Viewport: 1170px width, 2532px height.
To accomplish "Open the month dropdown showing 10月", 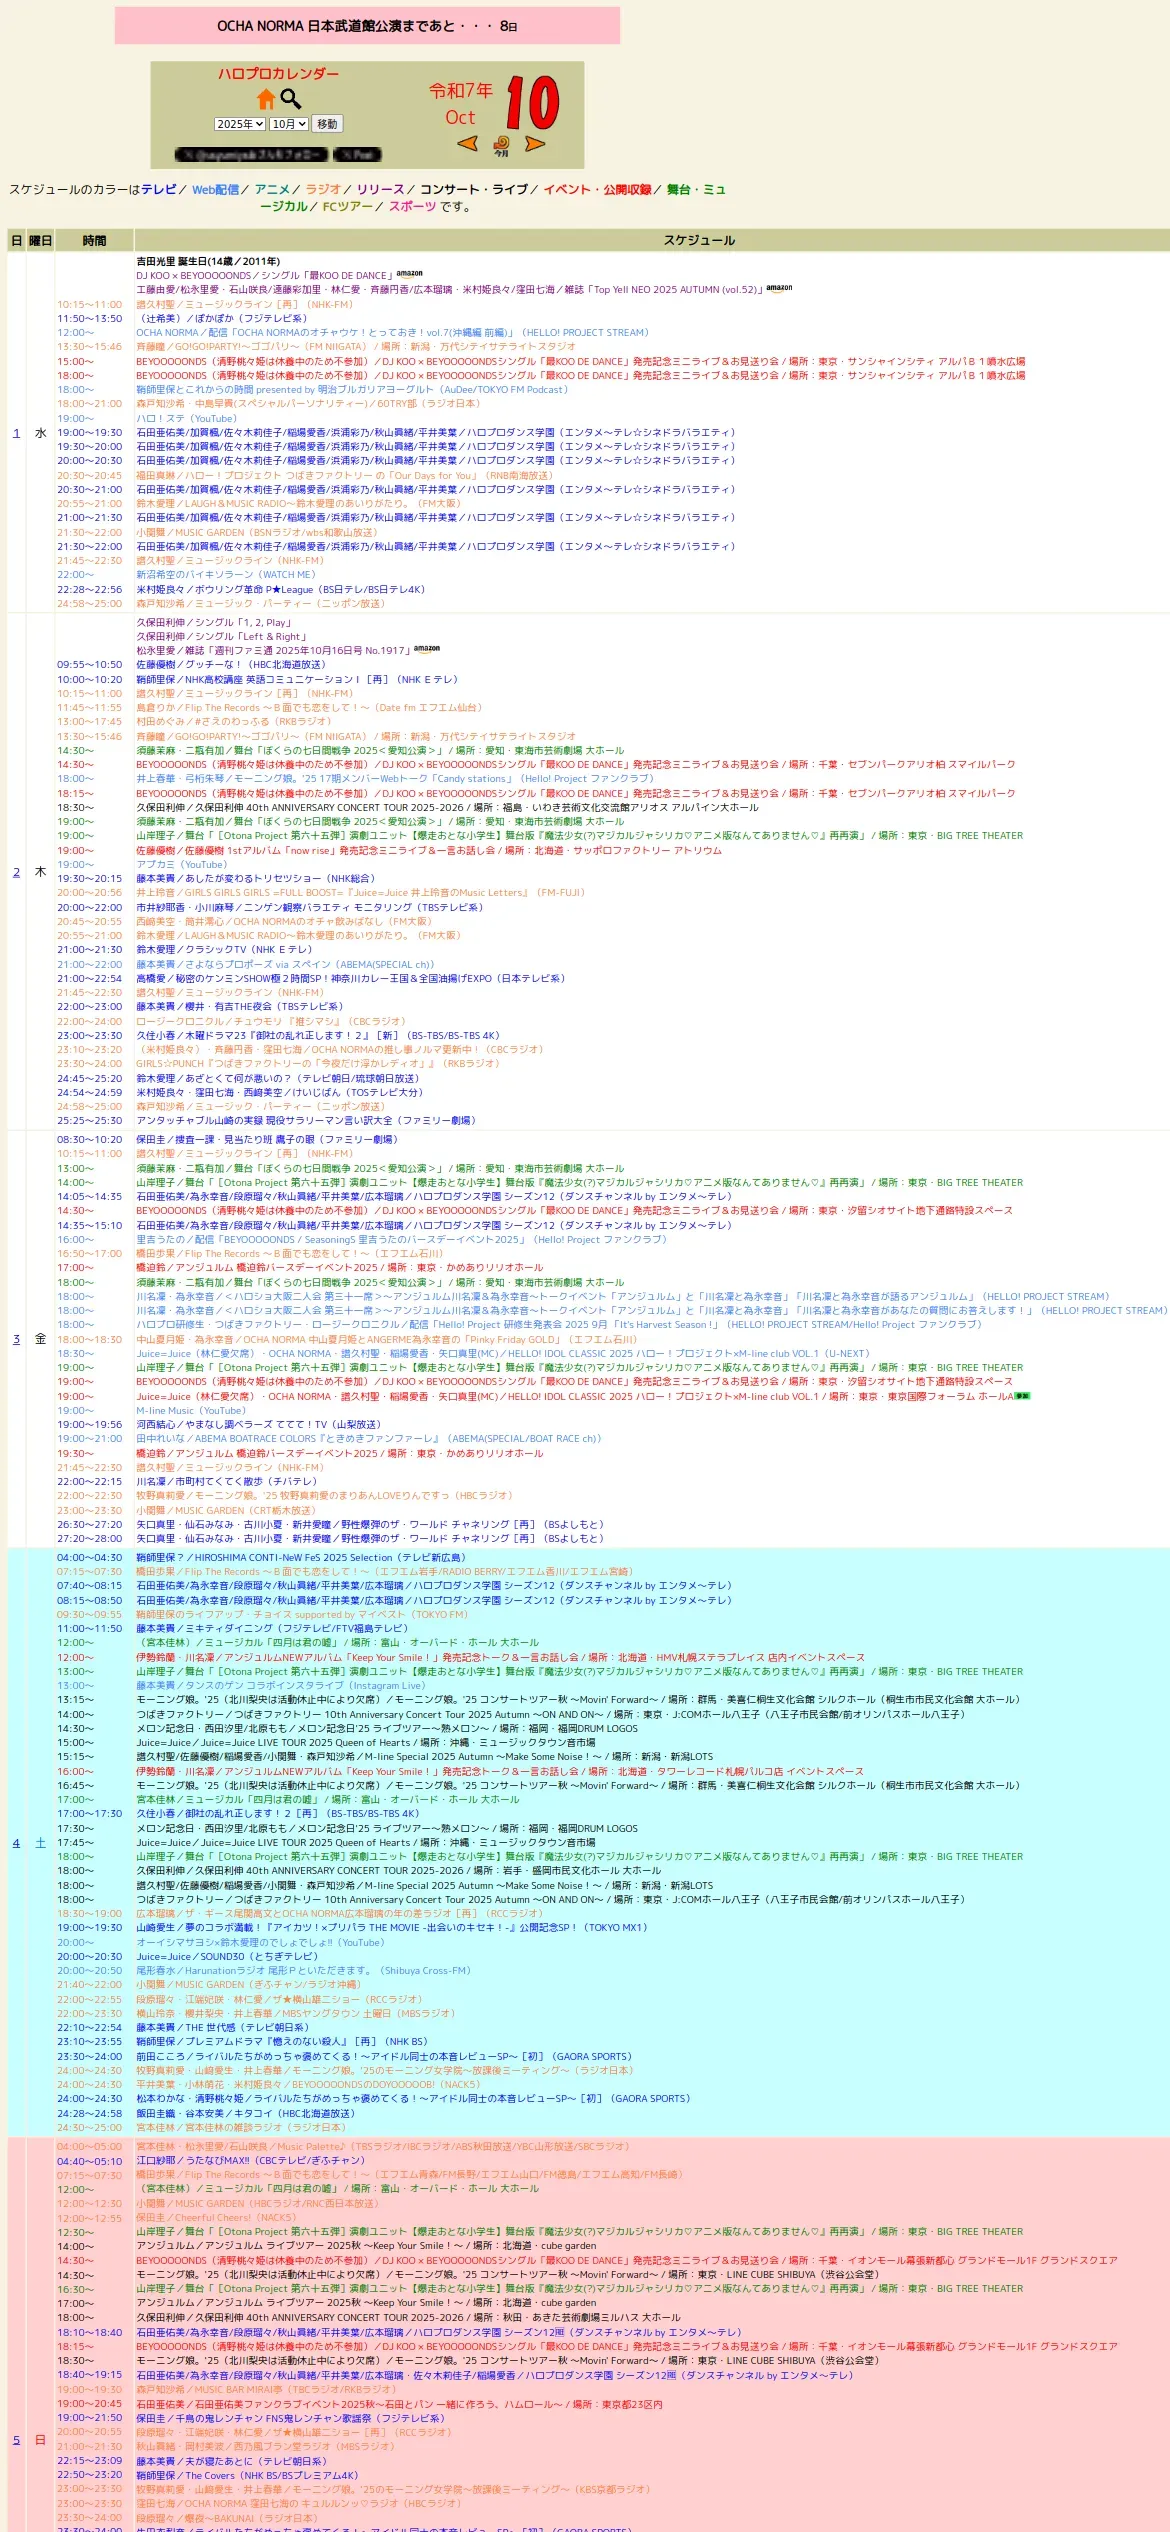I will (289, 124).
